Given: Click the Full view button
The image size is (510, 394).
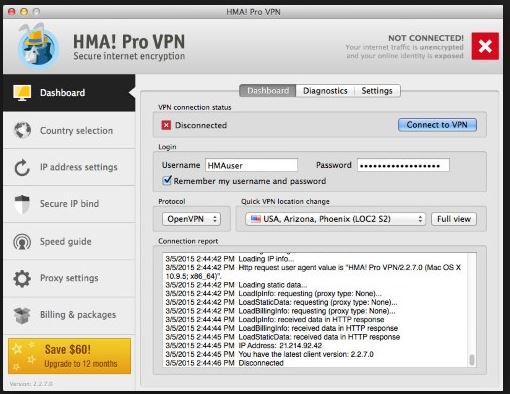Looking at the screenshot, I should click(x=454, y=219).
